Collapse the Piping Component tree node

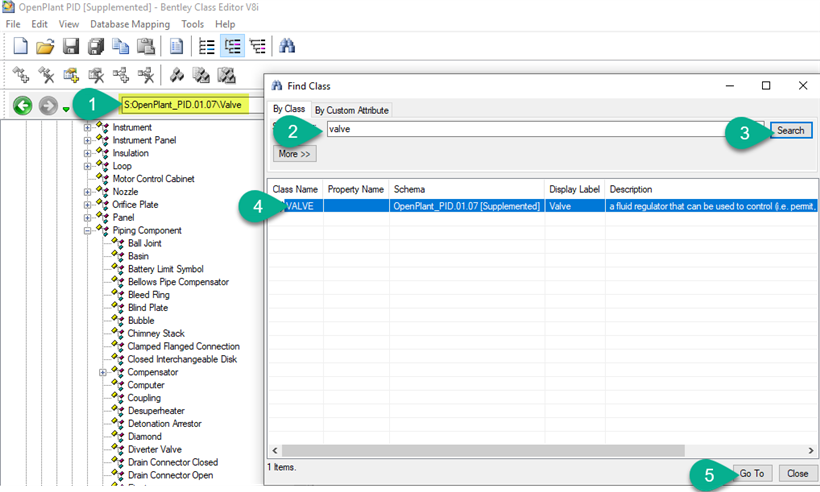87,231
